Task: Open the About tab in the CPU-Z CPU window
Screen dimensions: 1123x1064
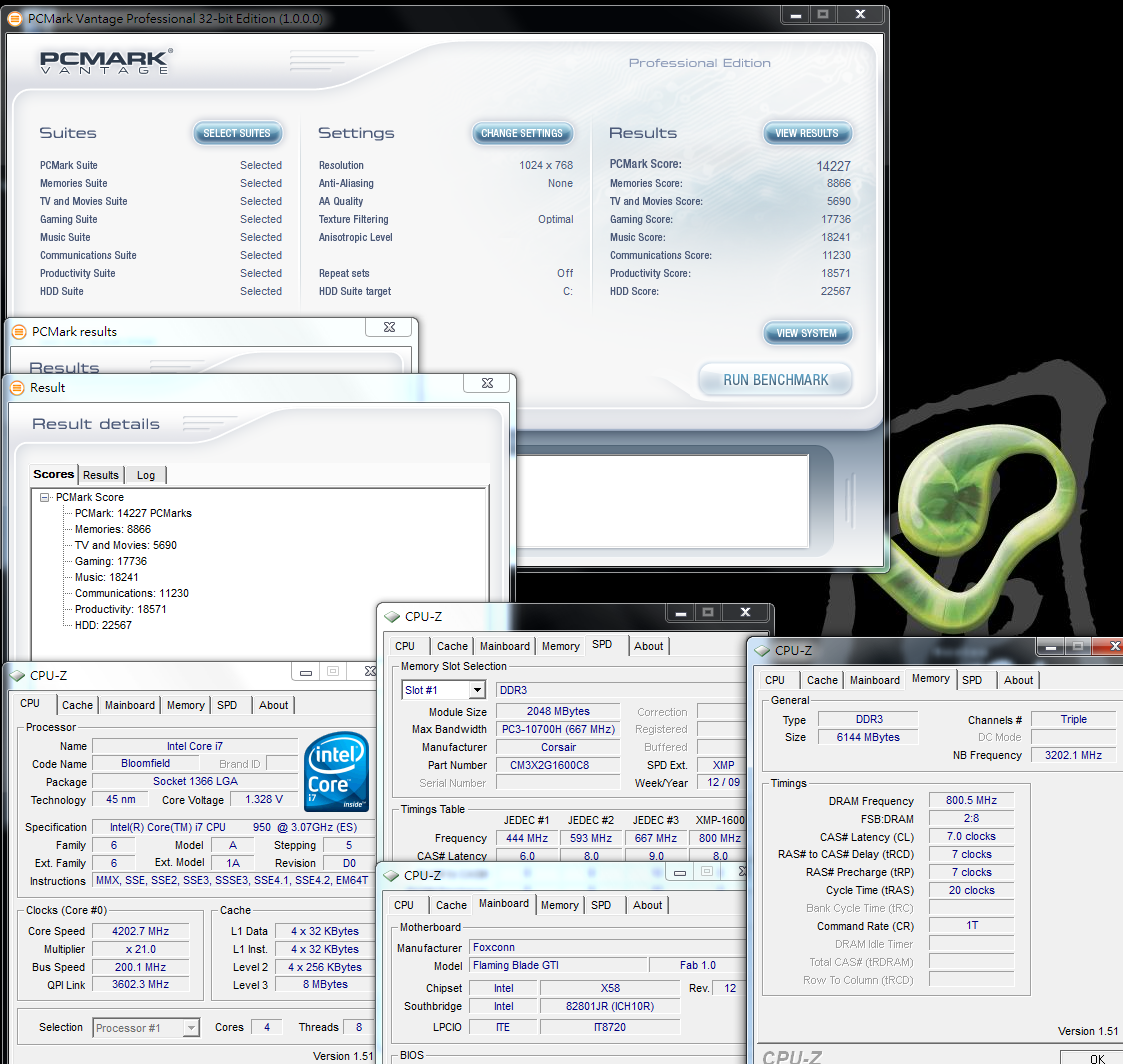Action: (274, 705)
